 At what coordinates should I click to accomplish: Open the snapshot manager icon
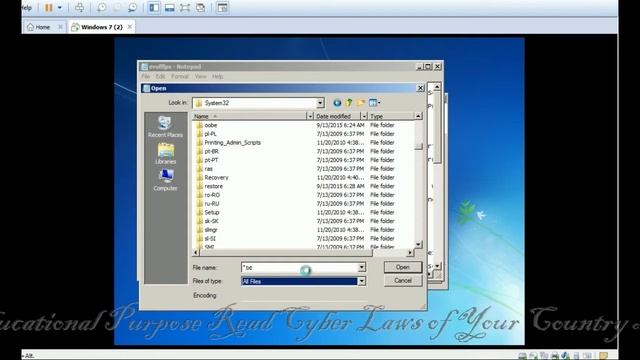pyautogui.click(x=132, y=8)
